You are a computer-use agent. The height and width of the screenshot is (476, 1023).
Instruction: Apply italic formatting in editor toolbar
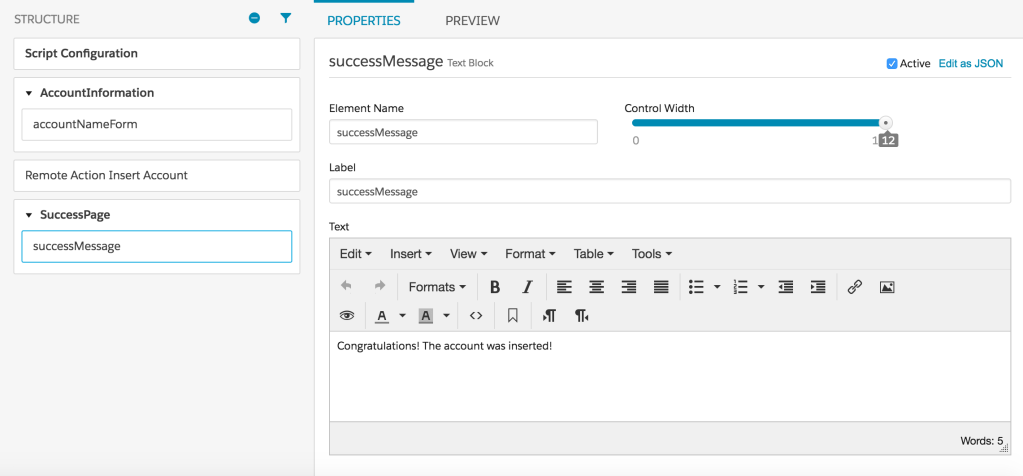click(x=527, y=287)
